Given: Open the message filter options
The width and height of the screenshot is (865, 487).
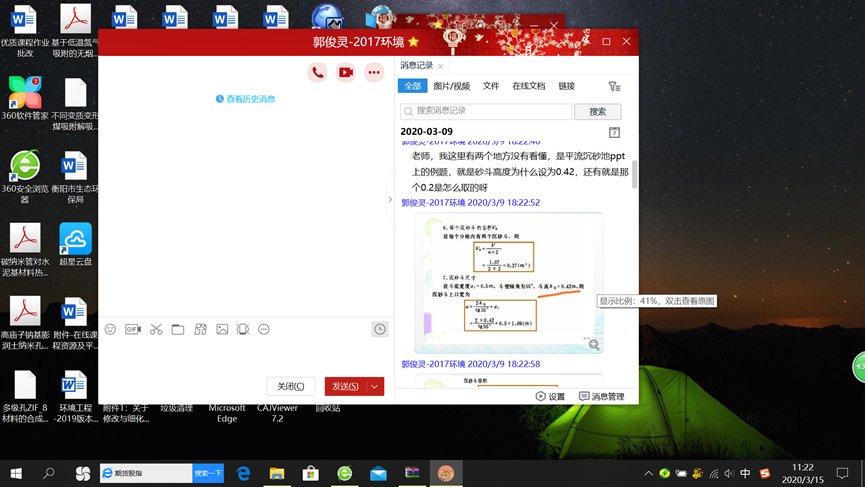Looking at the screenshot, I should pos(614,87).
